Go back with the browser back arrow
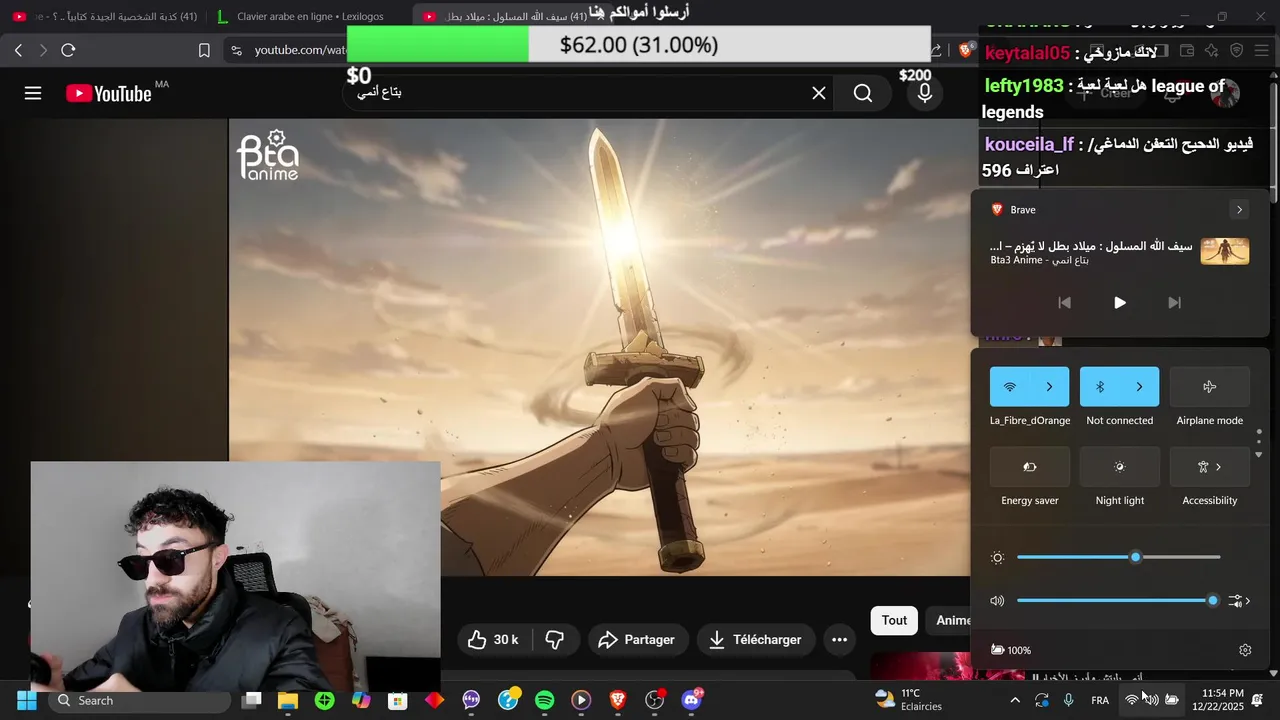The height and width of the screenshot is (720, 1280). 18,50
